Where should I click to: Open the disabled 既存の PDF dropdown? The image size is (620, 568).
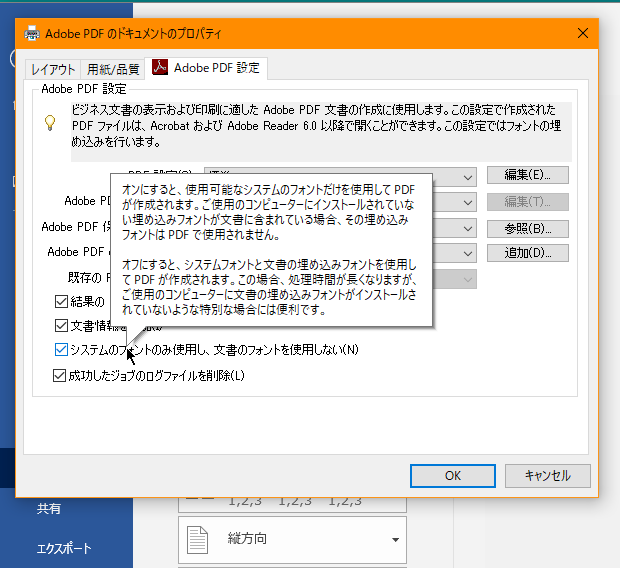(468, 279)
